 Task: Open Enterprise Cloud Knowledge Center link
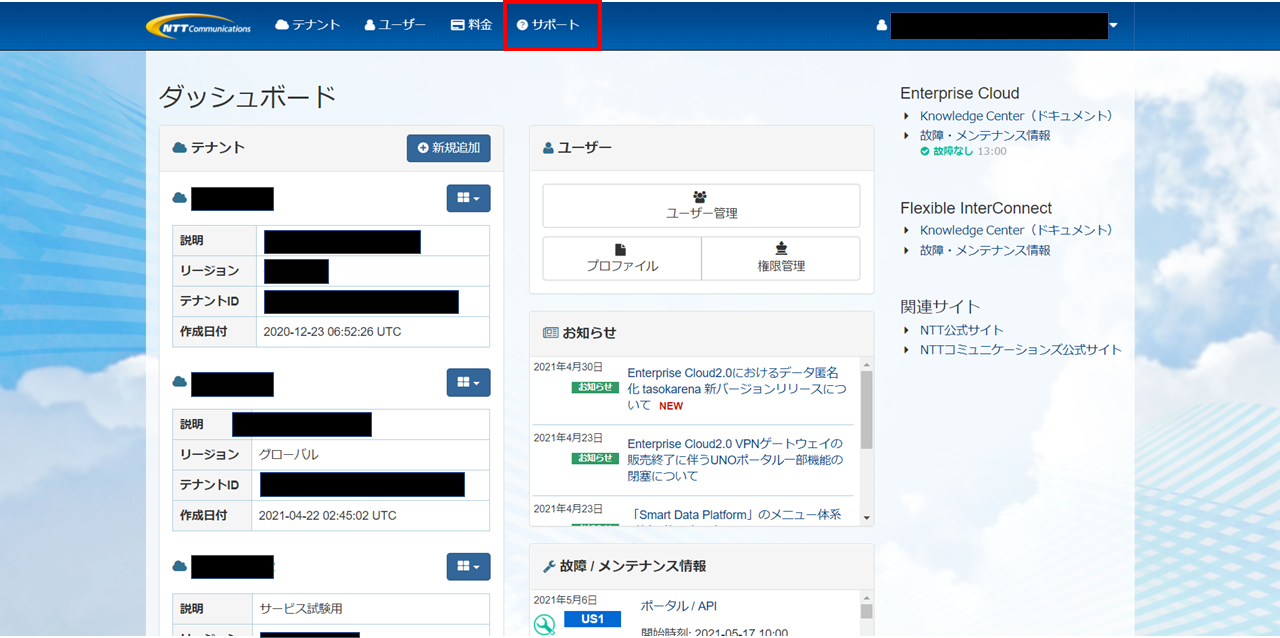pyautogui.click(x=1016, y=116)
